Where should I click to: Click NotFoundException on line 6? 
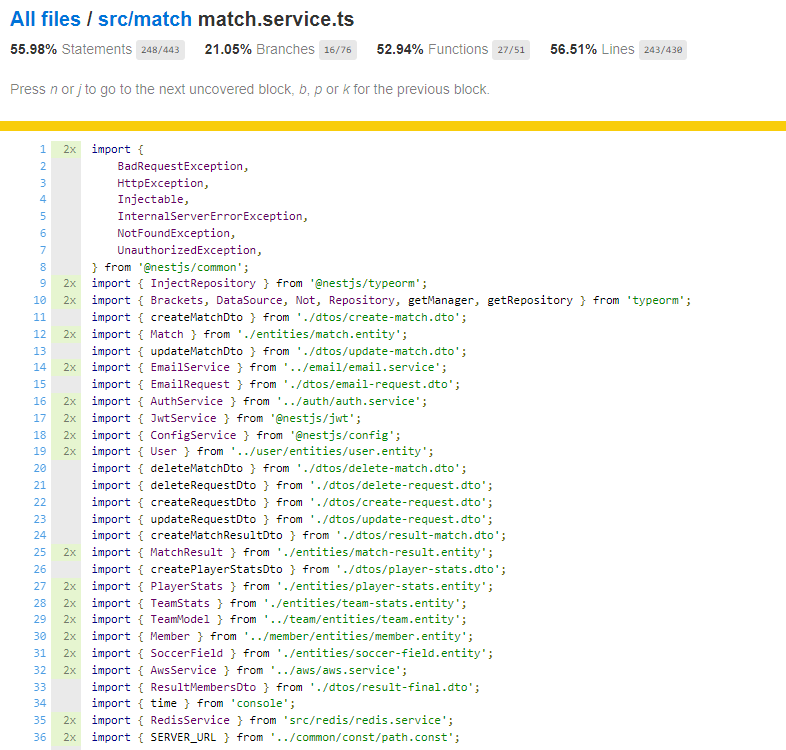click(173, 233)
